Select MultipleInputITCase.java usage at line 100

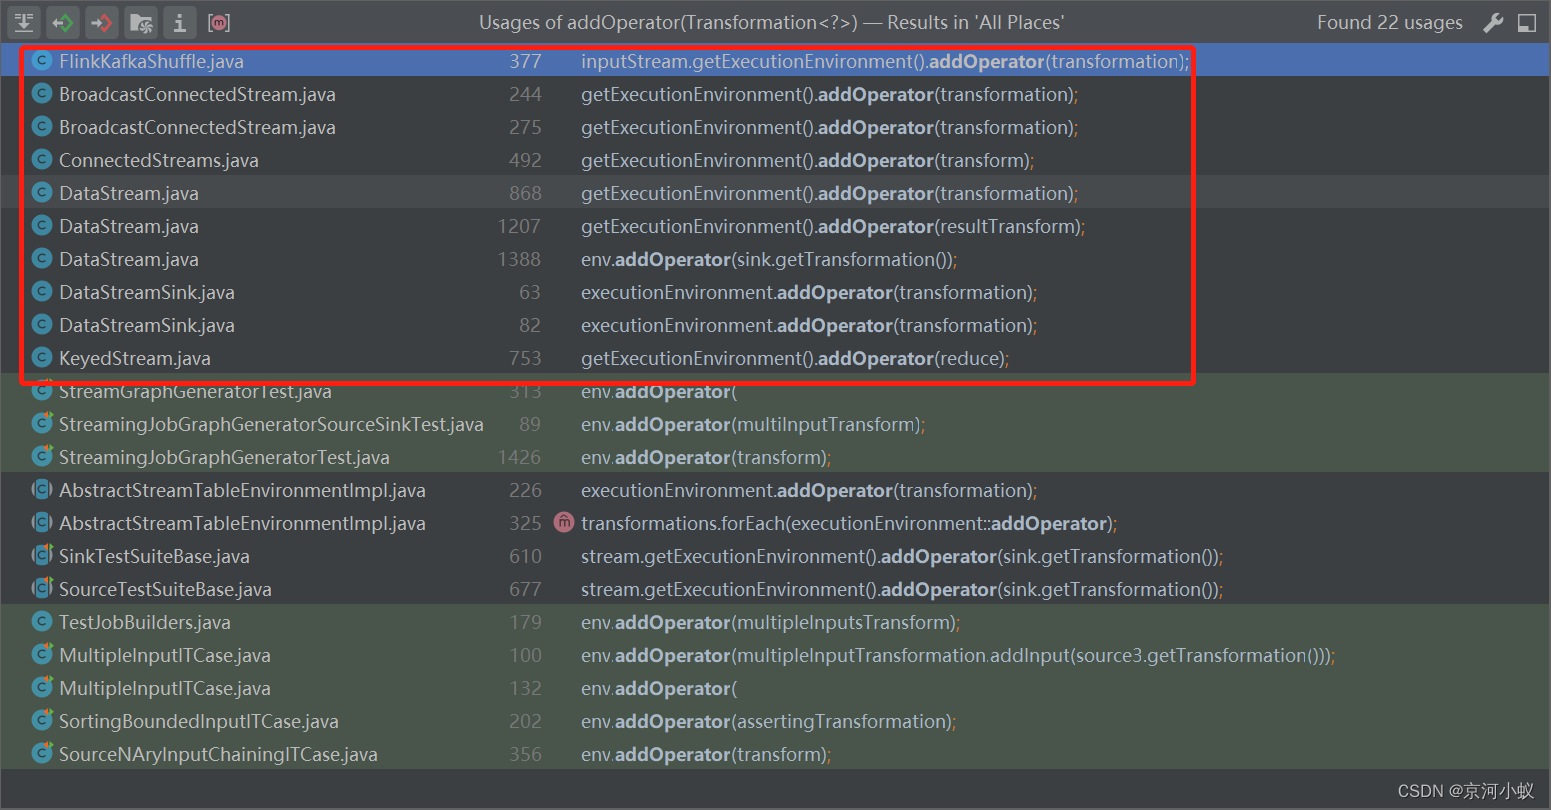click(x=775, y=655)
